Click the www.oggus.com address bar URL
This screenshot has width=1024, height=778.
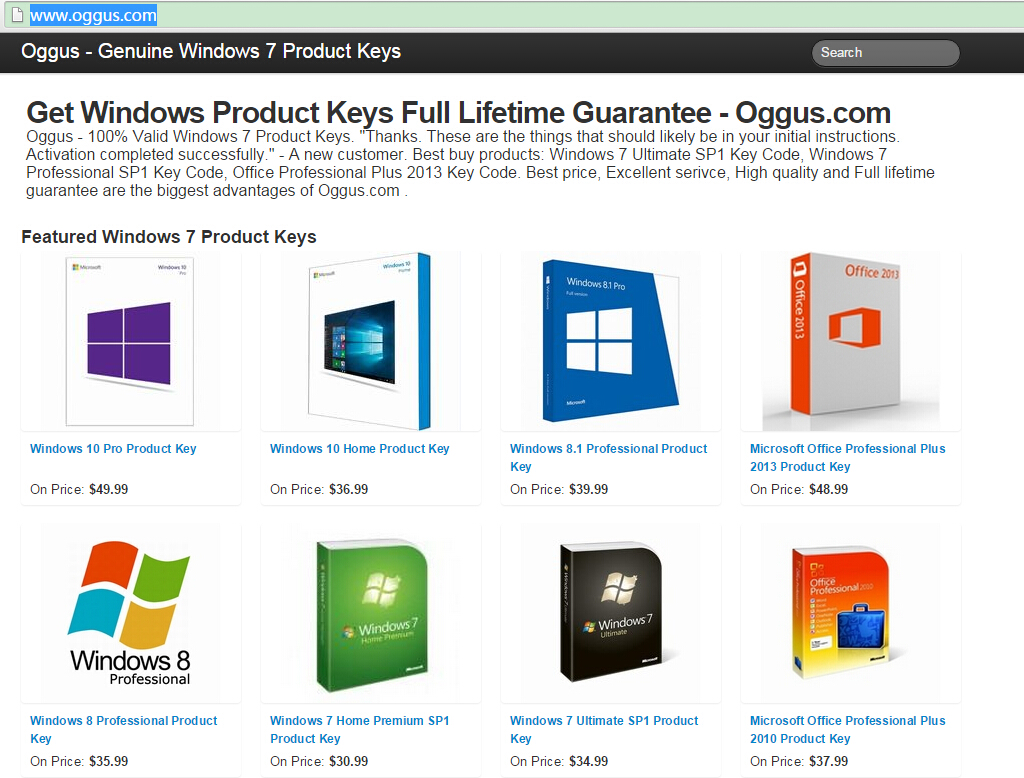coord(93,15)
